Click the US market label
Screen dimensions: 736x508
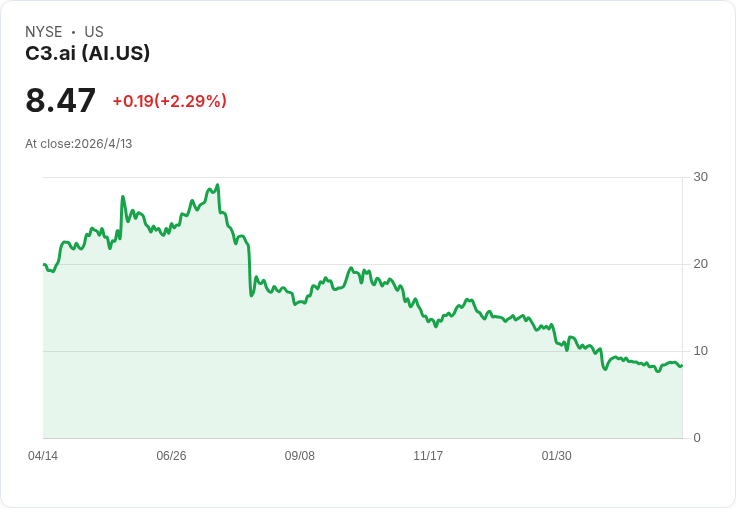point(94,32)
